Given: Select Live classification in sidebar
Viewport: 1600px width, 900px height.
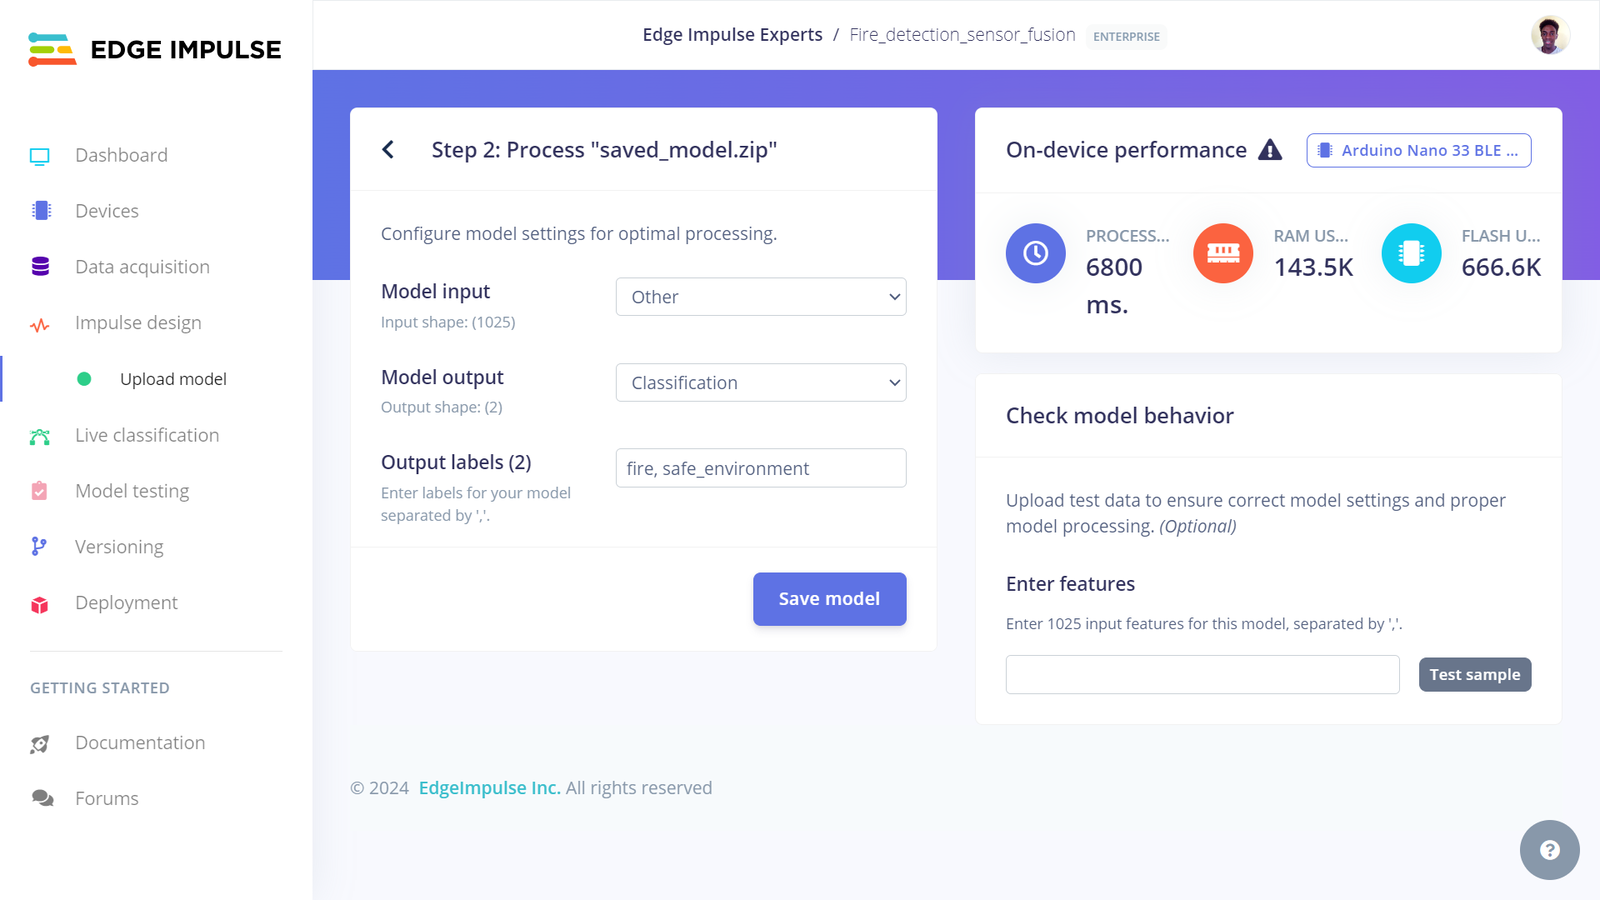Looking at the screenshot, I should click(x=147, y=435).
